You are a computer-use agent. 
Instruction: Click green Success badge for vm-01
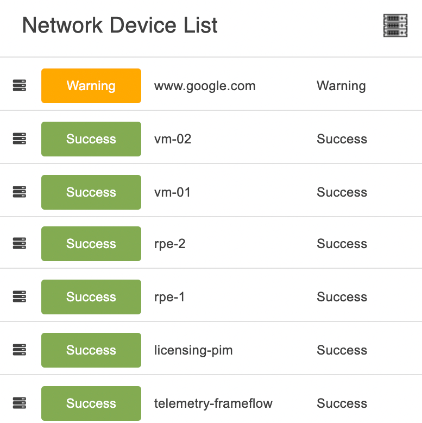coord(91,192)
